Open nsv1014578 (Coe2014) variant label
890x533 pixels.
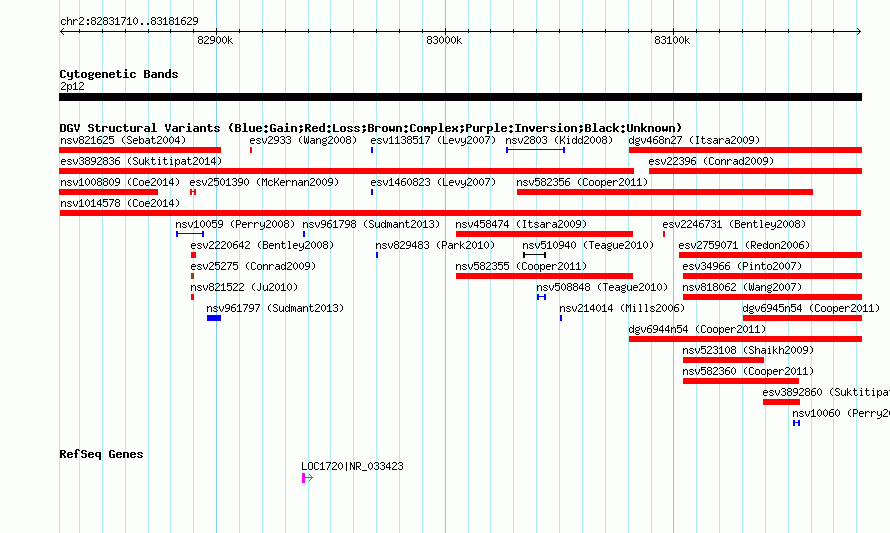pyautogui.click(x=120, y=203)
